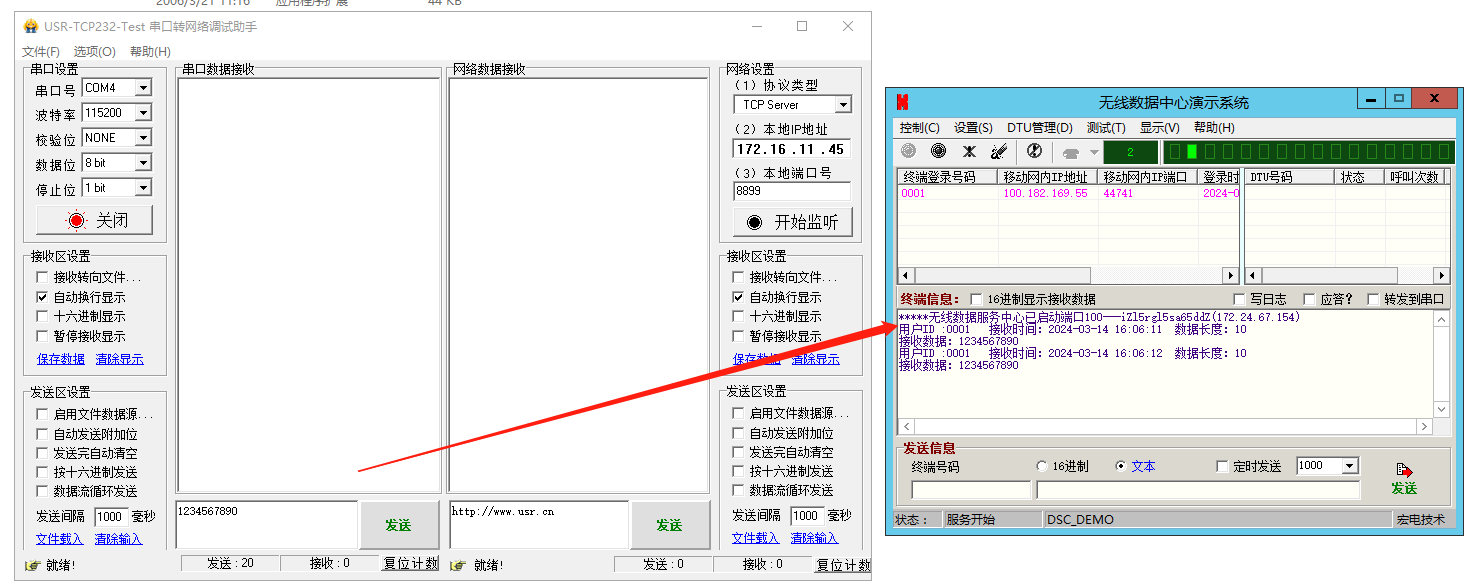The height and width of the screenshot is (586, 1484).
Task: Click the clear/brush toolbar icon
Action: point(998,152)
